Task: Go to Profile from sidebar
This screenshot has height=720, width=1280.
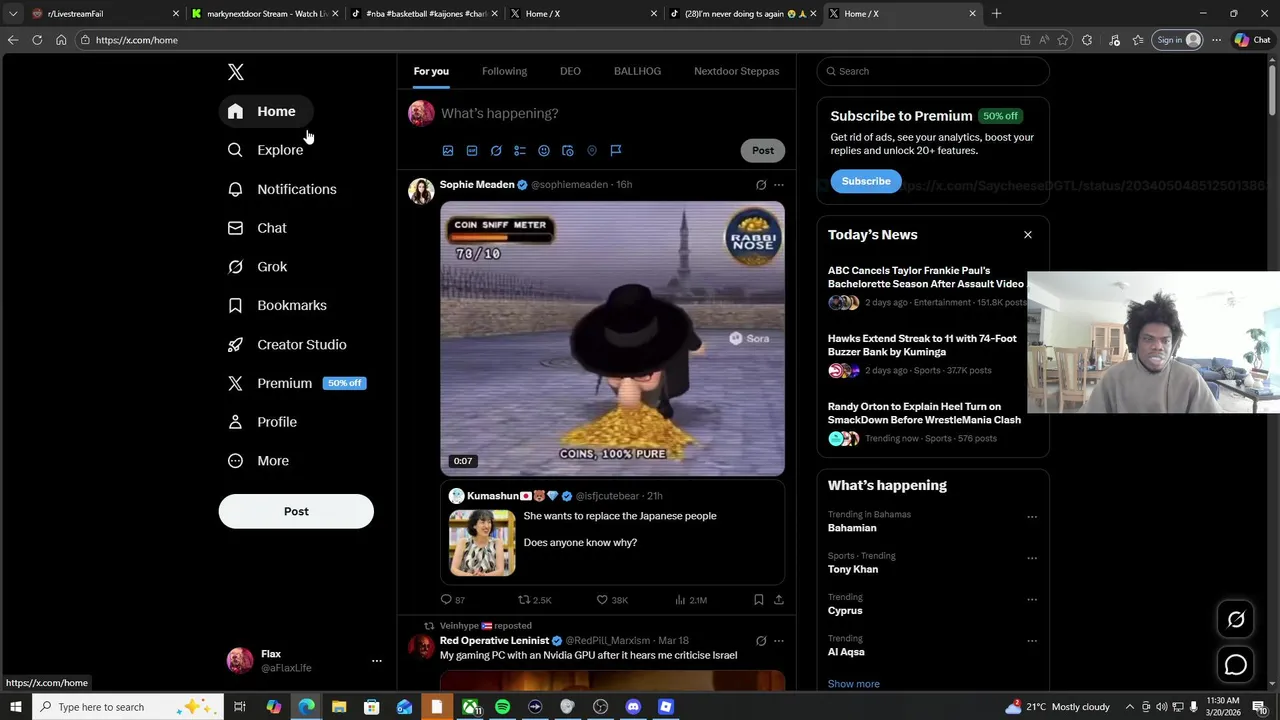Action: point(262,422)
